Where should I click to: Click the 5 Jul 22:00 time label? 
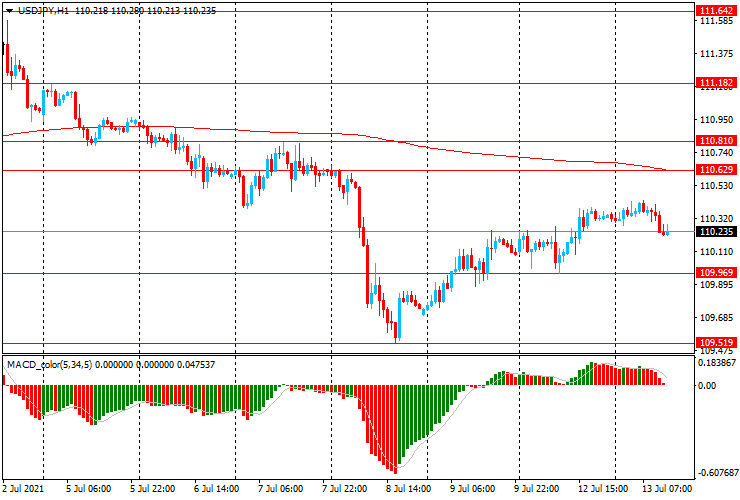[152, 488]
